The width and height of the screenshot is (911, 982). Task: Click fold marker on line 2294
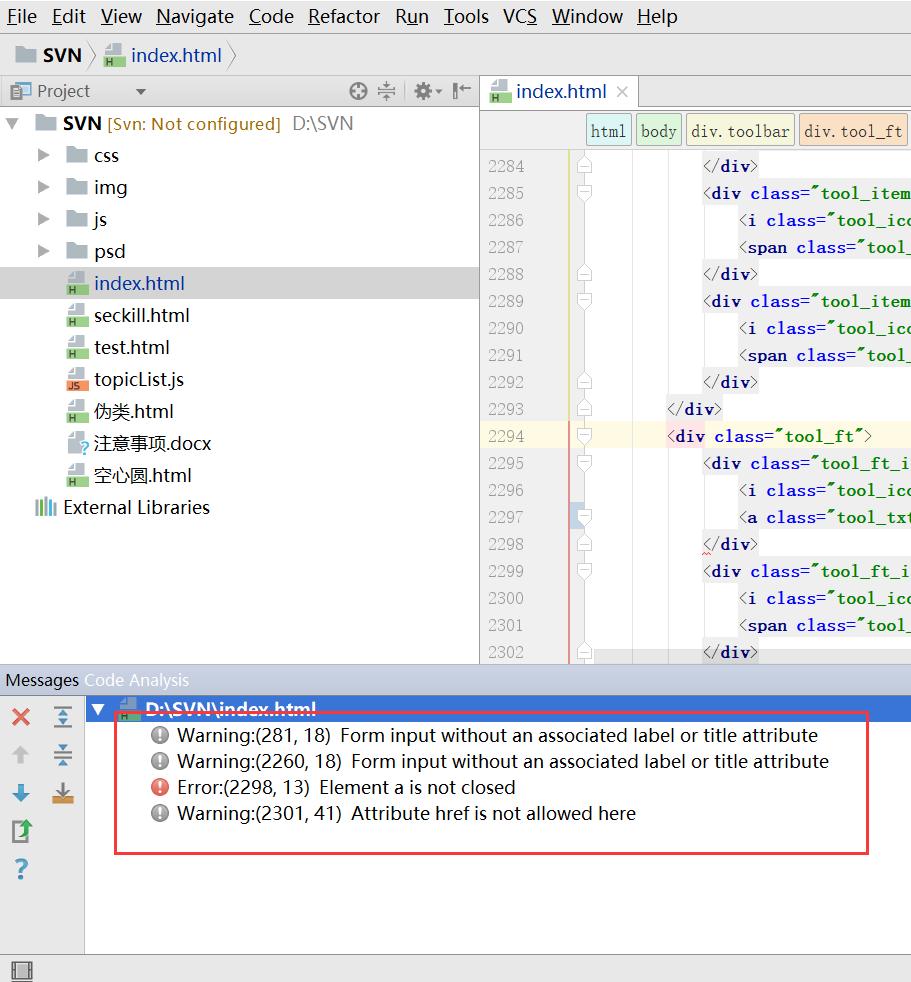[584, 436]
